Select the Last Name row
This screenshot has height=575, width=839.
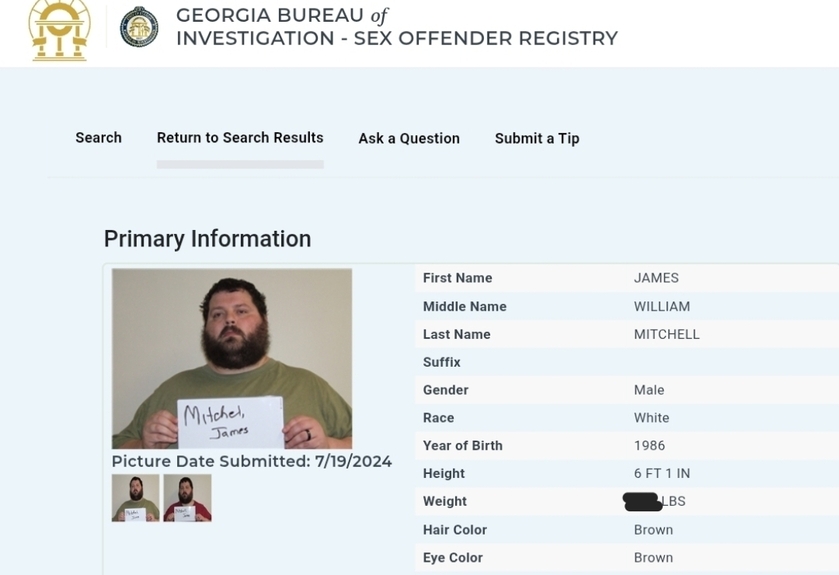pos(627,334)
